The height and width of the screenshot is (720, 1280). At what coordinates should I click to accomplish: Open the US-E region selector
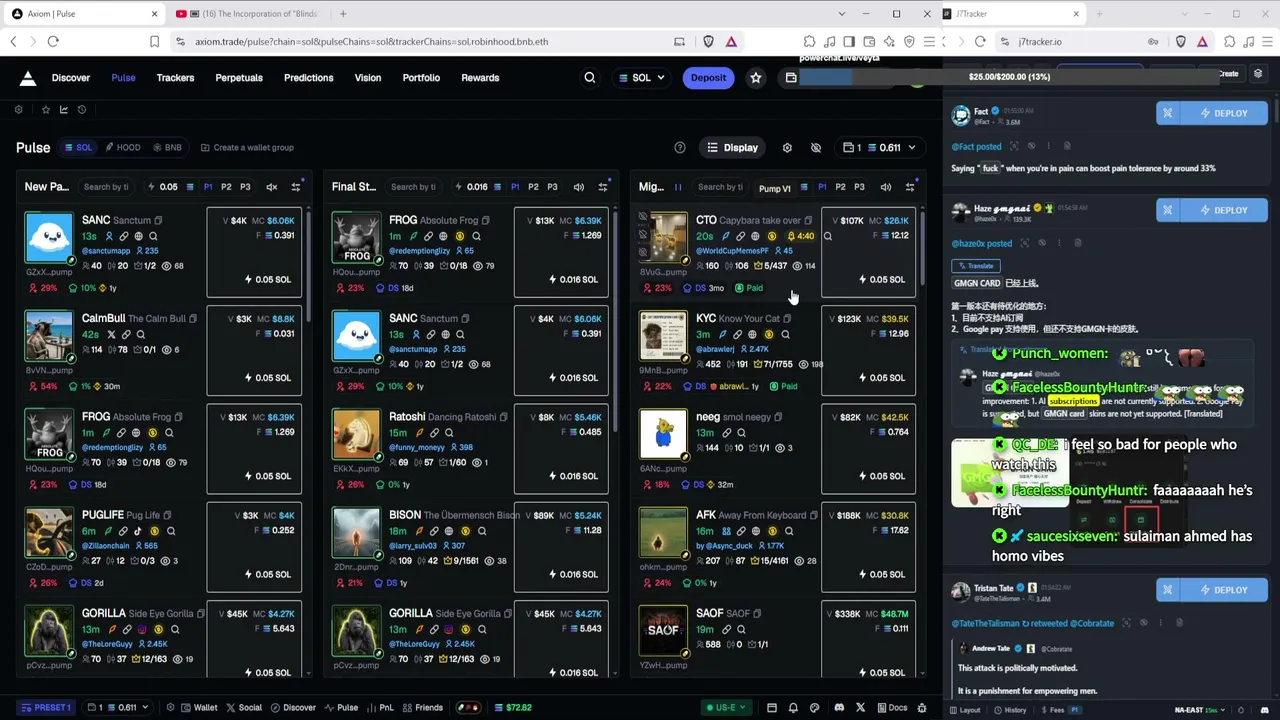click(727, 708)
